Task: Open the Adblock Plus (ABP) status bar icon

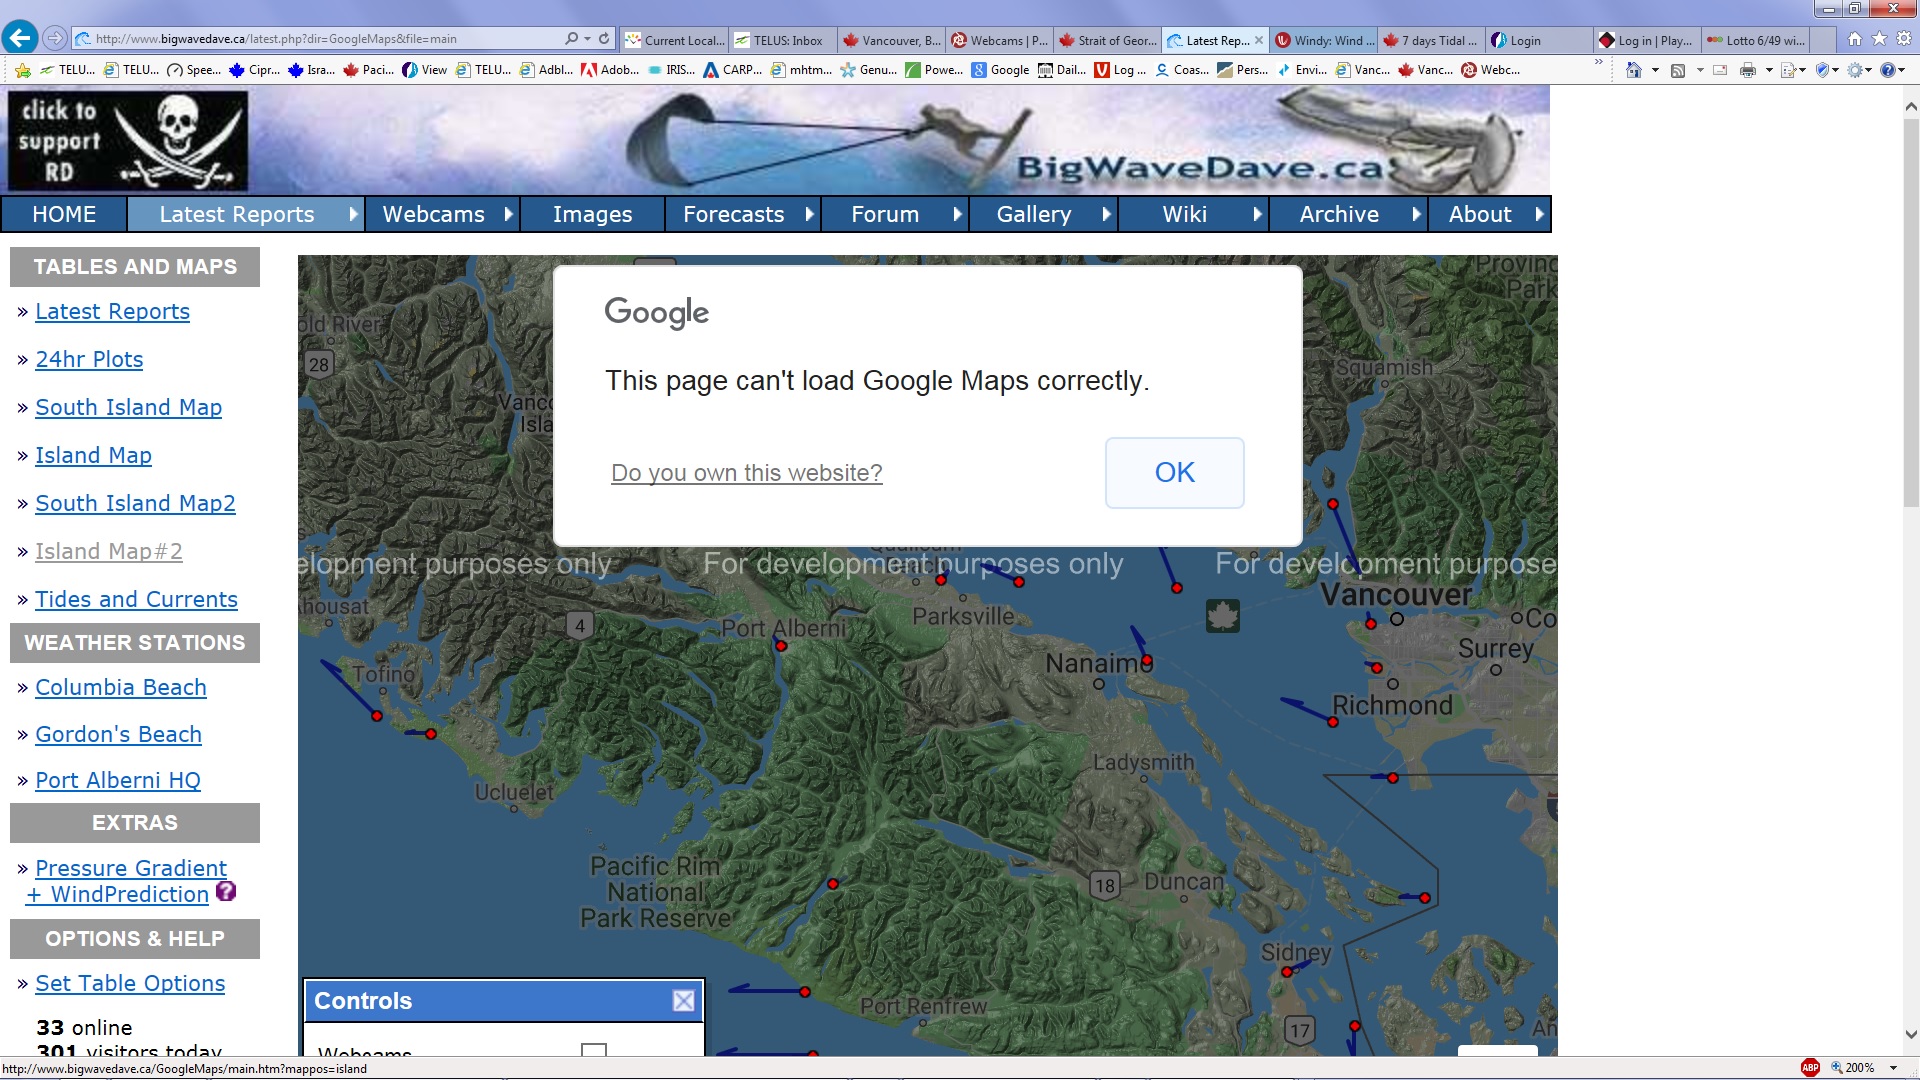Action: pos(1813,1067)
